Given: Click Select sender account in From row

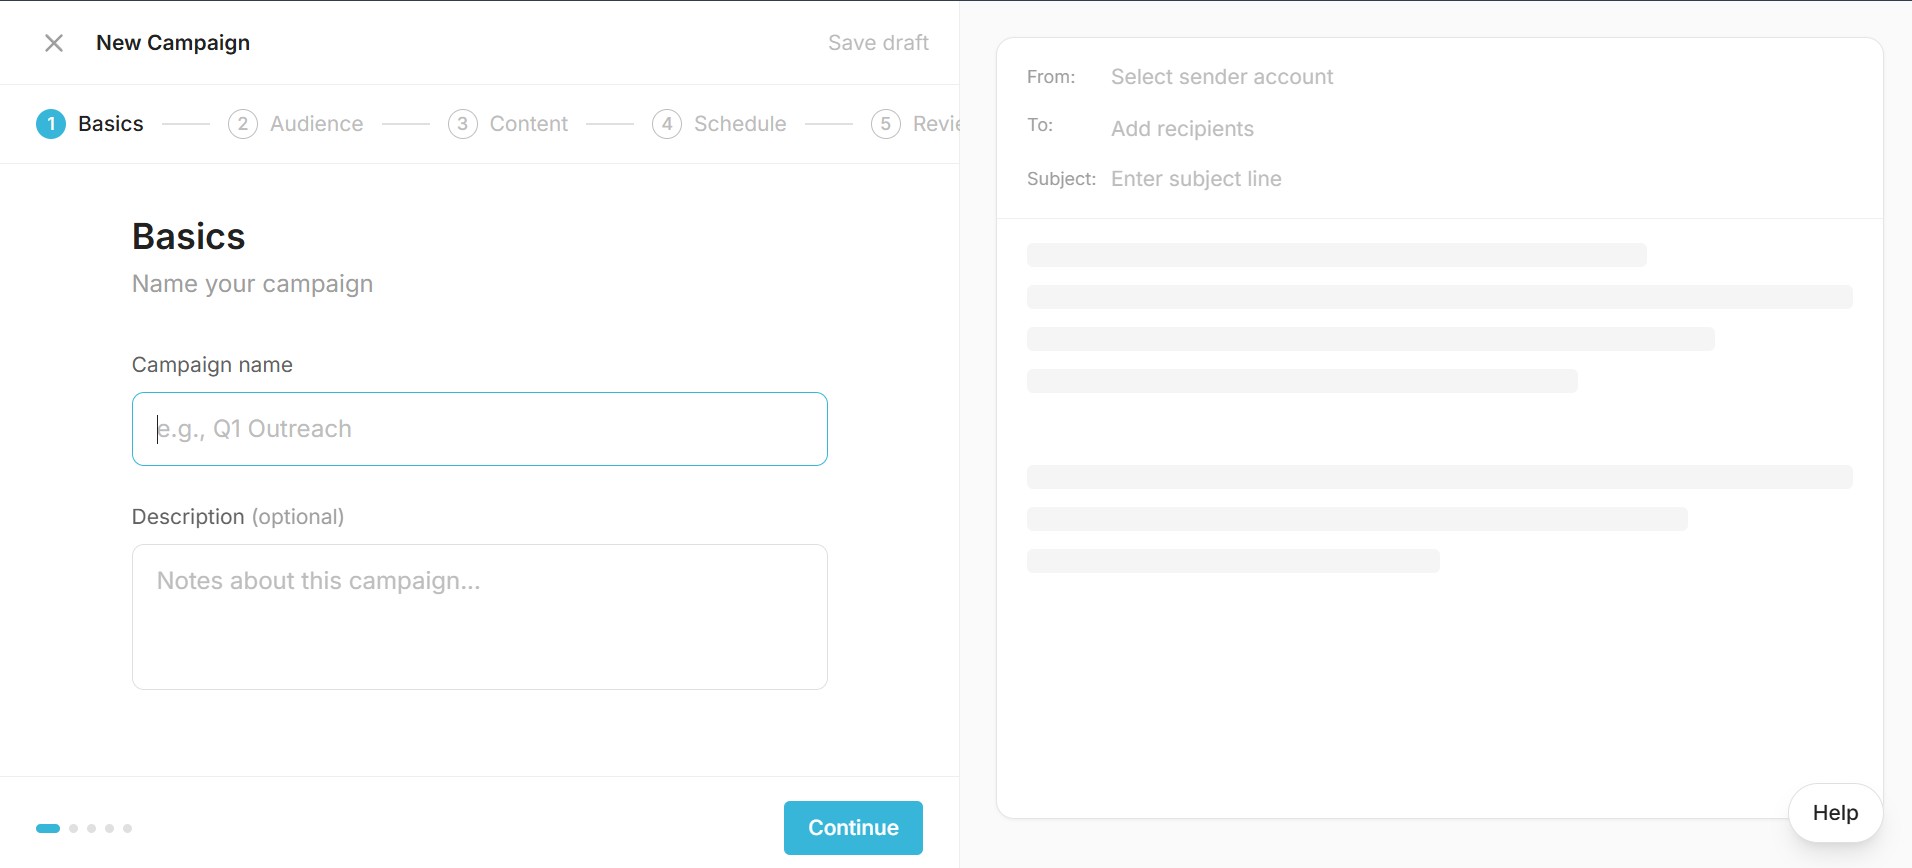Looking at the screenshot, I should pyautogui.click(x=1222, y=77).
